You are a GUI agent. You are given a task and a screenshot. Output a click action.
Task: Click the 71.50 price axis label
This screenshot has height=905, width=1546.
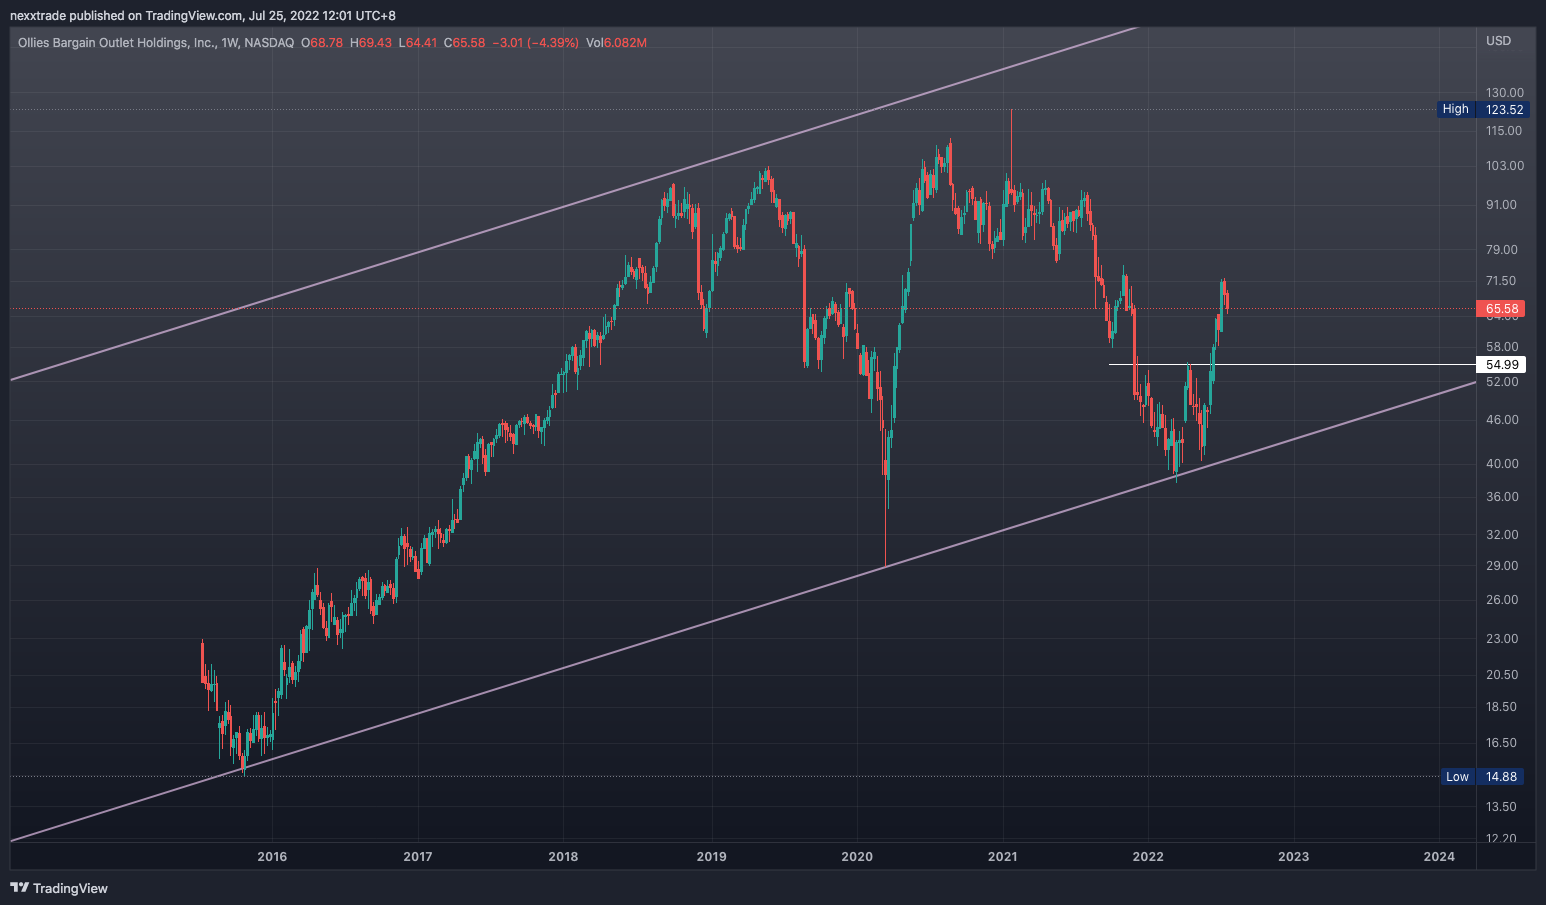click(x=1502, y=281)
